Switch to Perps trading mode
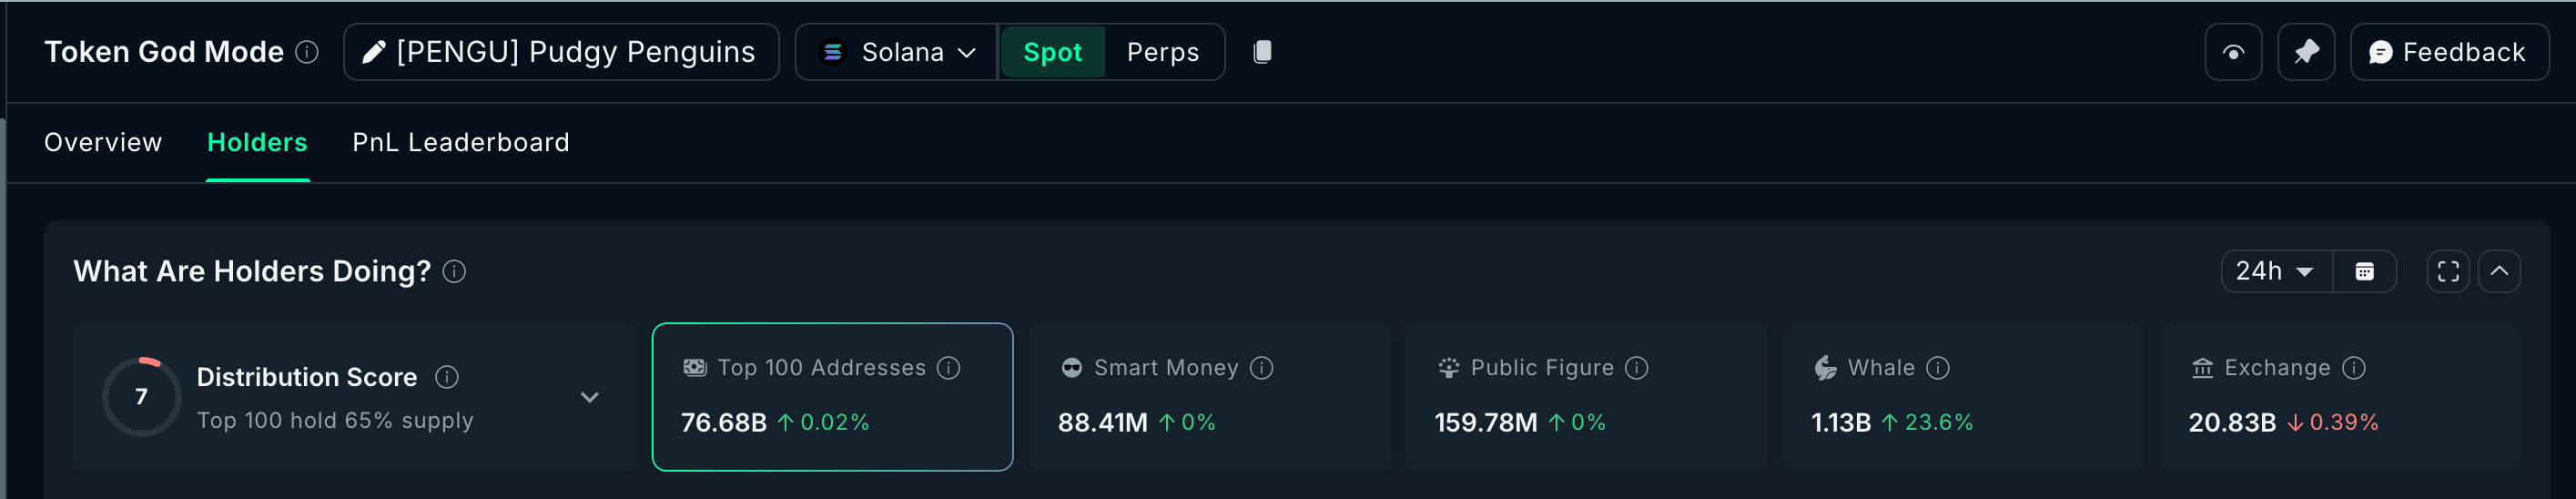The height and width of the screenshot is (499, 2576). tap(1162, 52)
